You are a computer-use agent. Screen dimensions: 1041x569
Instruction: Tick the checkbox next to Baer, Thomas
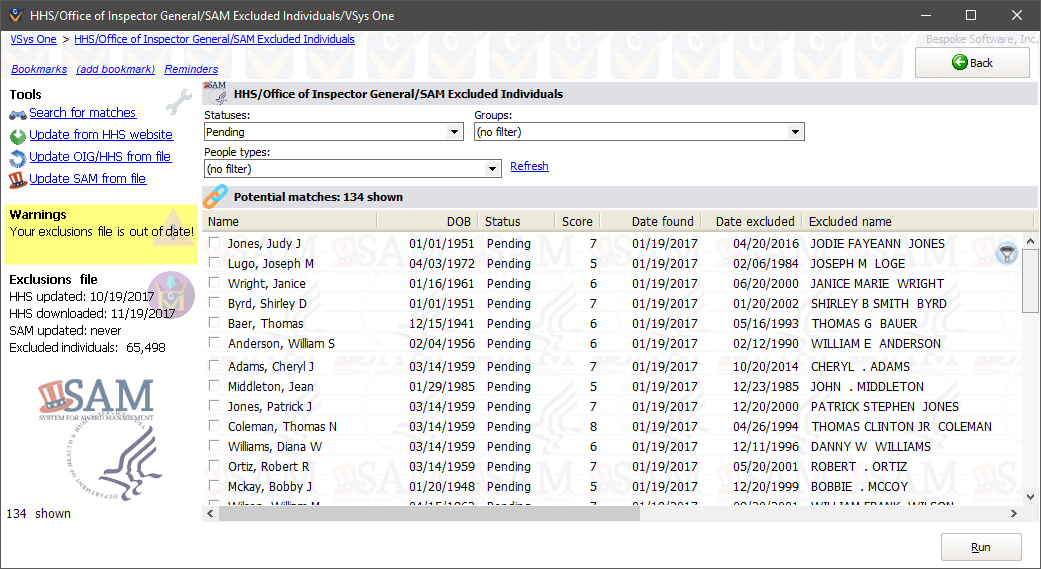tap(215, 323)
